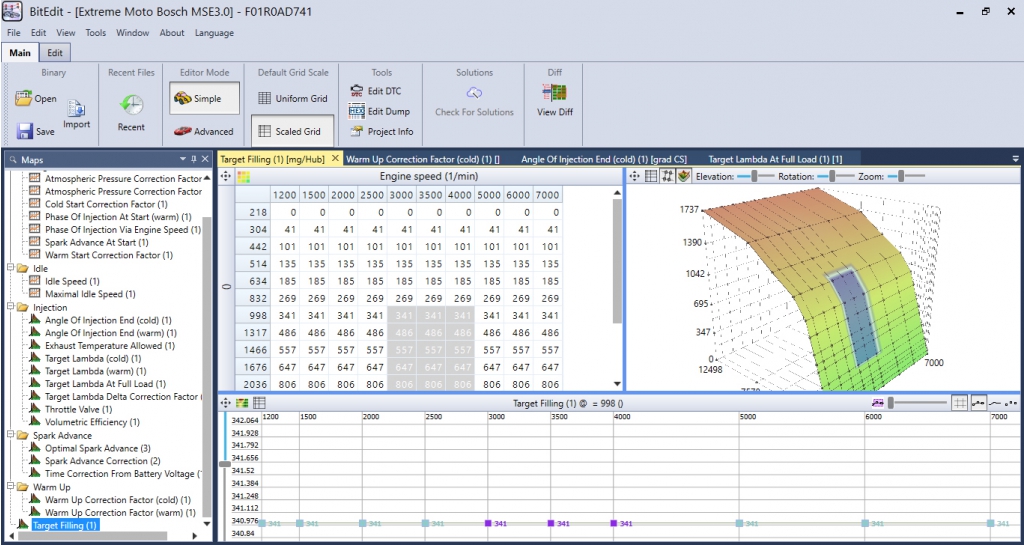1024x545 pixels.
Task: Select Uniform Grid scale
Action: point(292,99)
